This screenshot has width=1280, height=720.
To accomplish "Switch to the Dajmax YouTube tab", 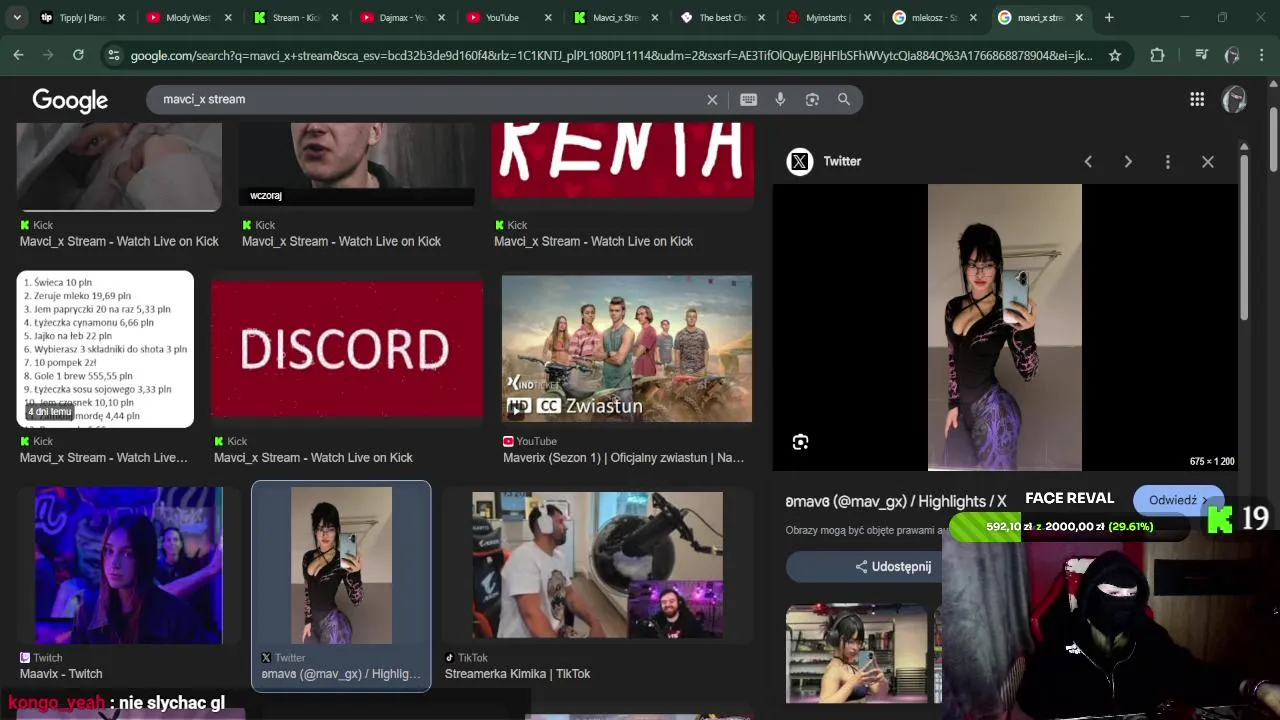I will (x=402, y=17).
